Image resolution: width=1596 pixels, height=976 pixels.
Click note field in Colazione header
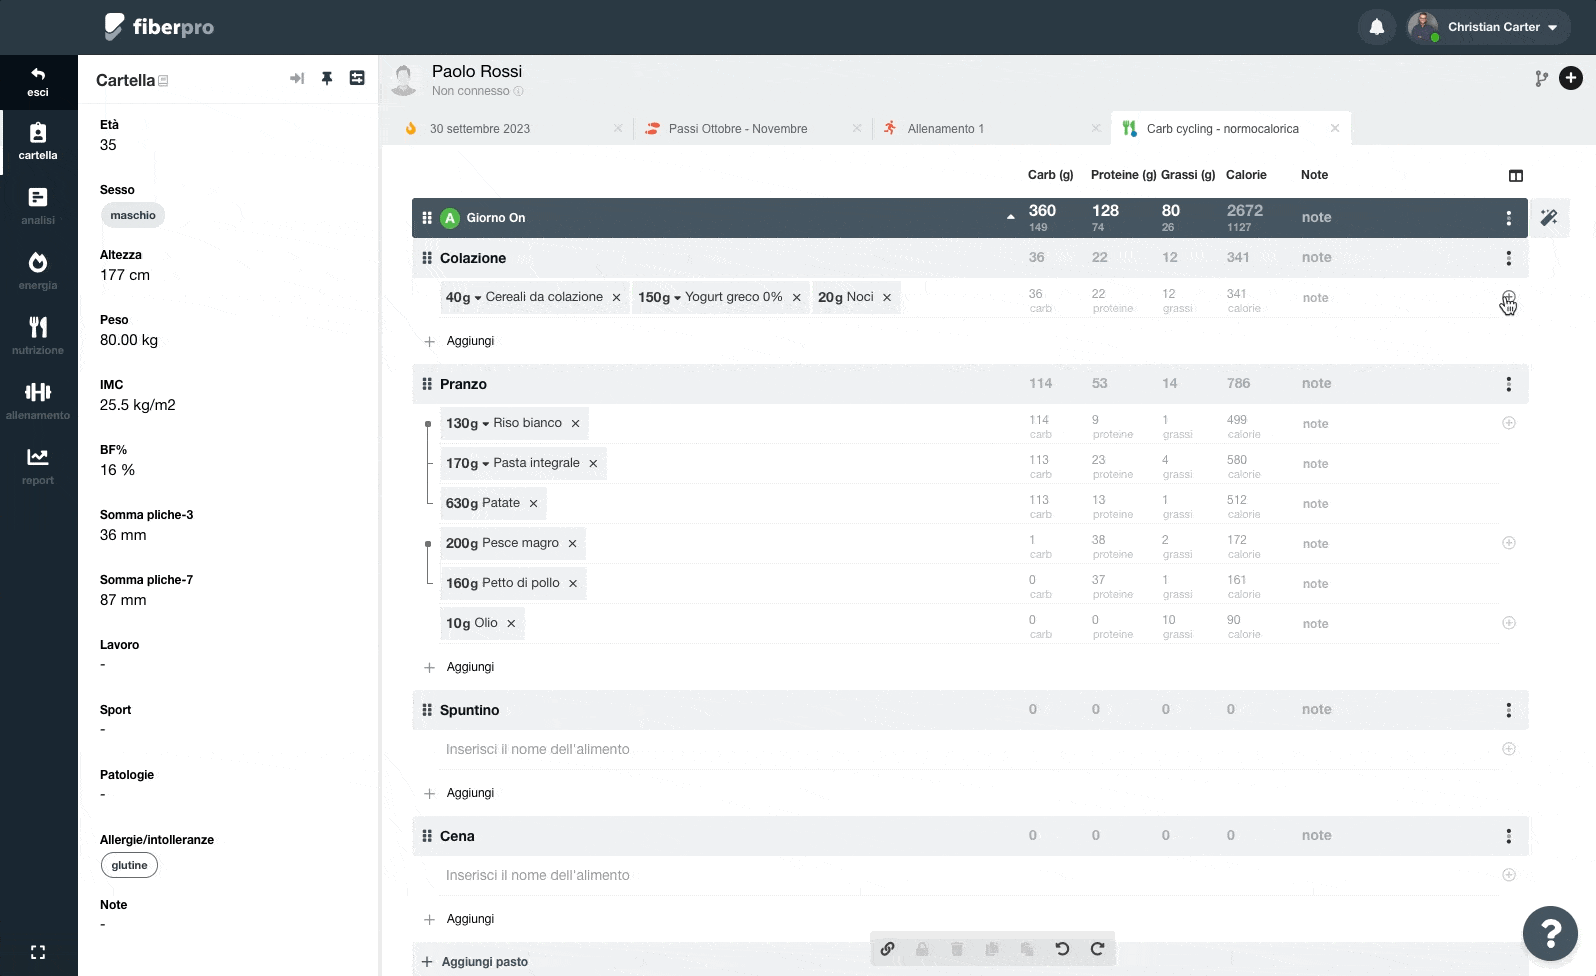tap(1316, 258)
